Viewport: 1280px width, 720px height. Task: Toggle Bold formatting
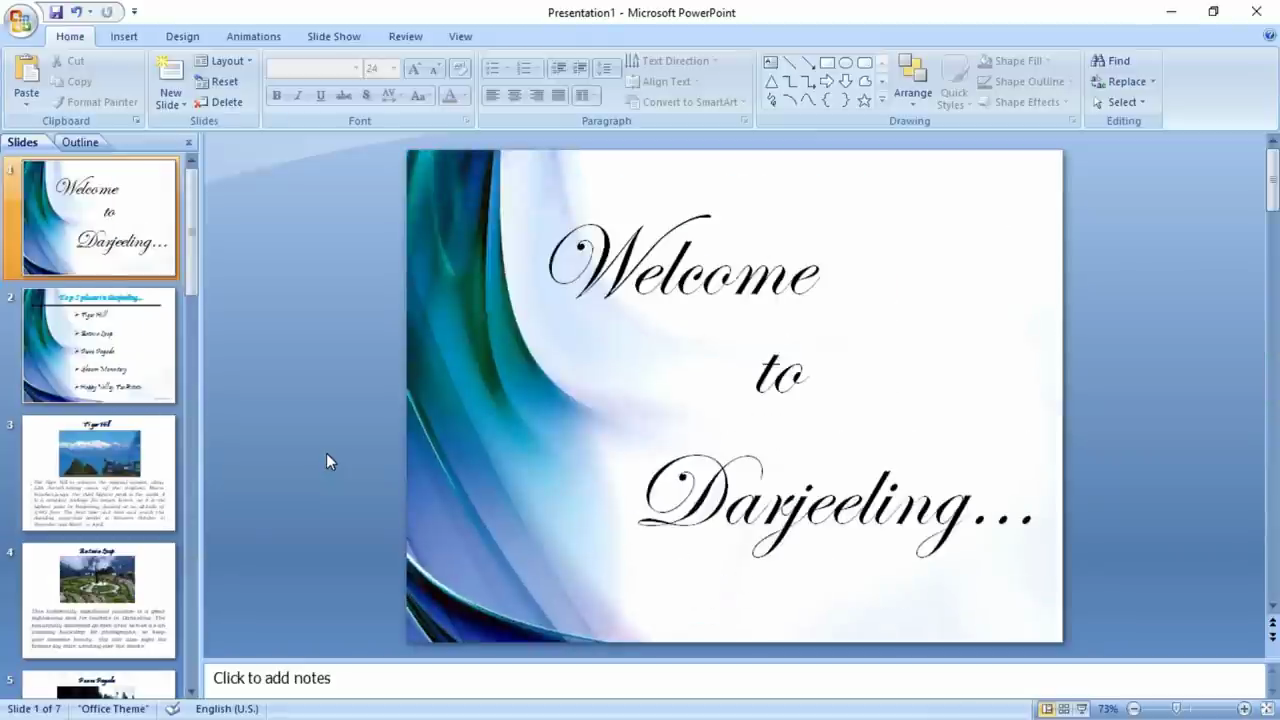click(276, 96)
